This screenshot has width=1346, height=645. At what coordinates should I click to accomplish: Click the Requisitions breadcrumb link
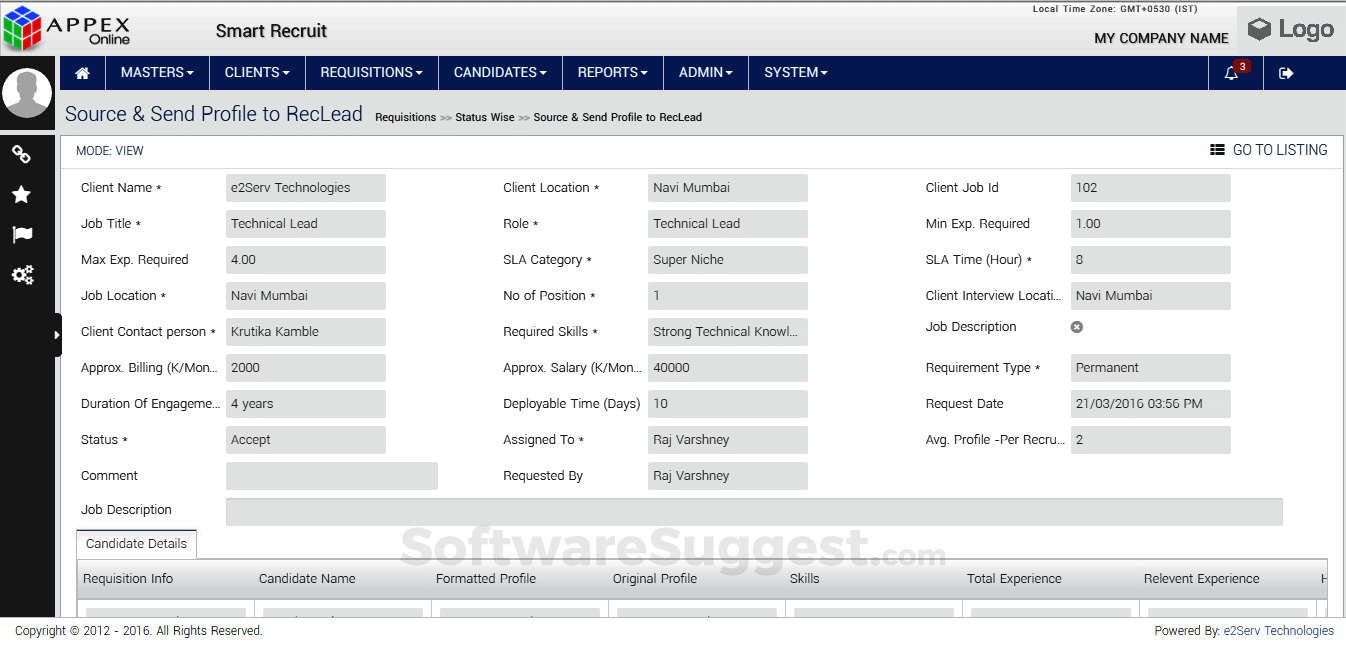[x=405, y=117]
